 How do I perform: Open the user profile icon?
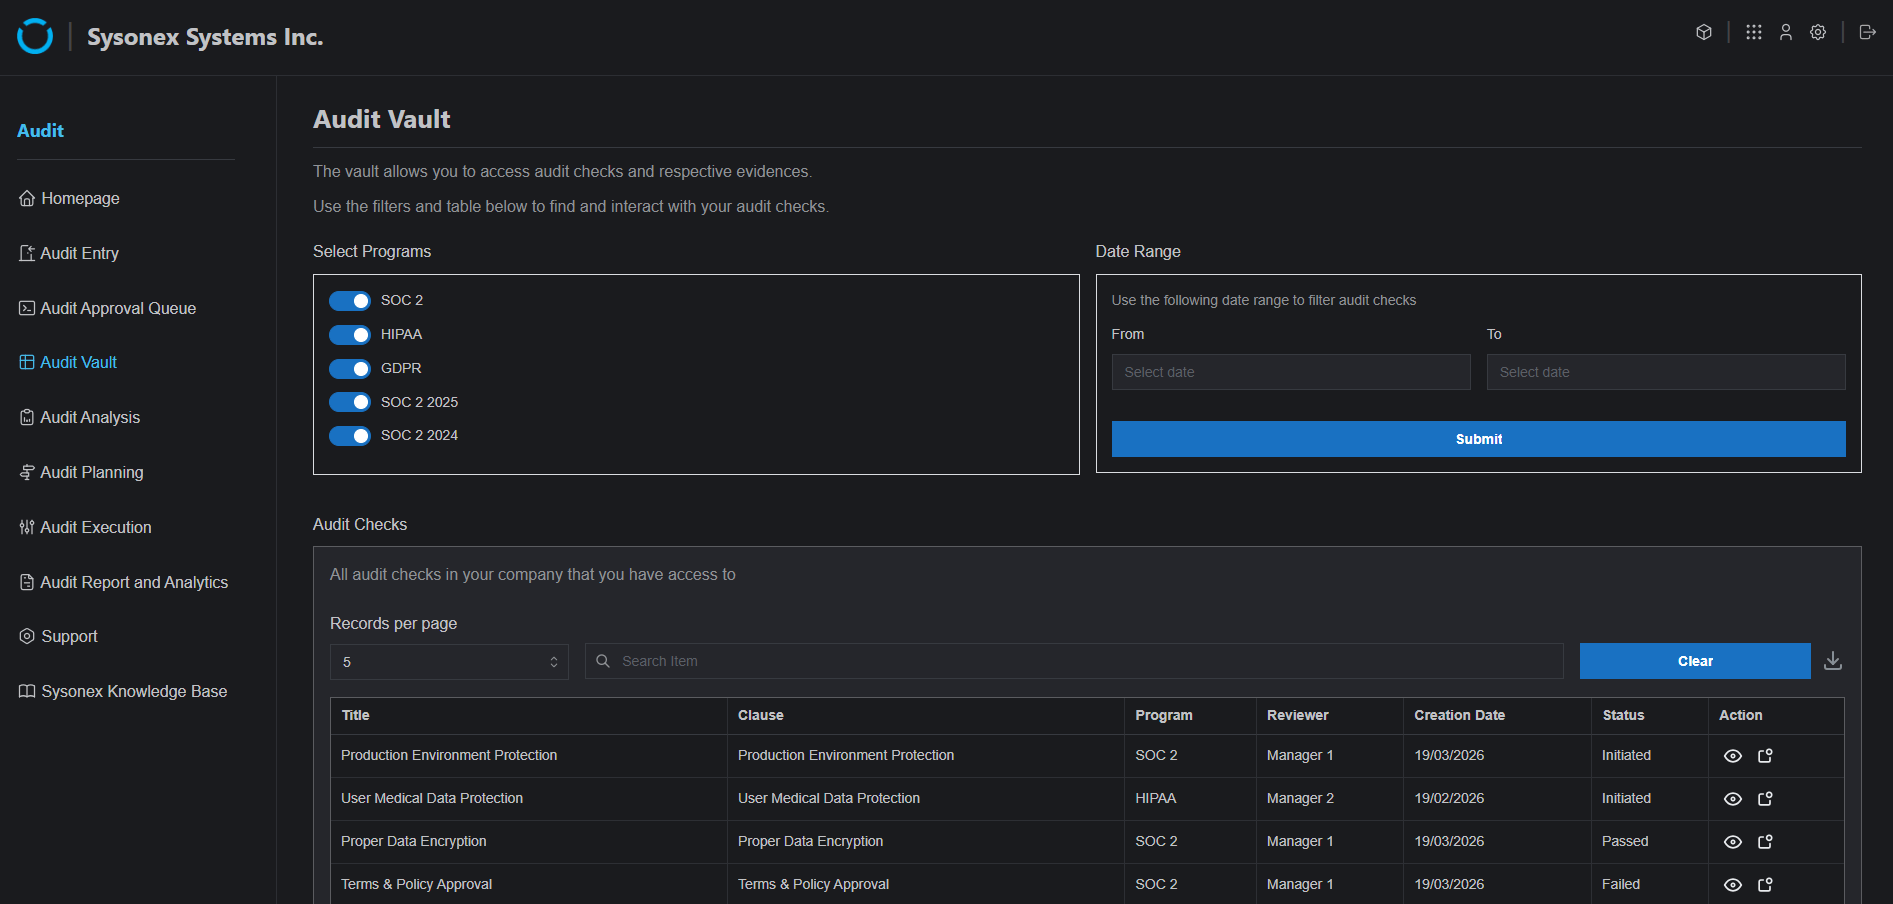1785,32
